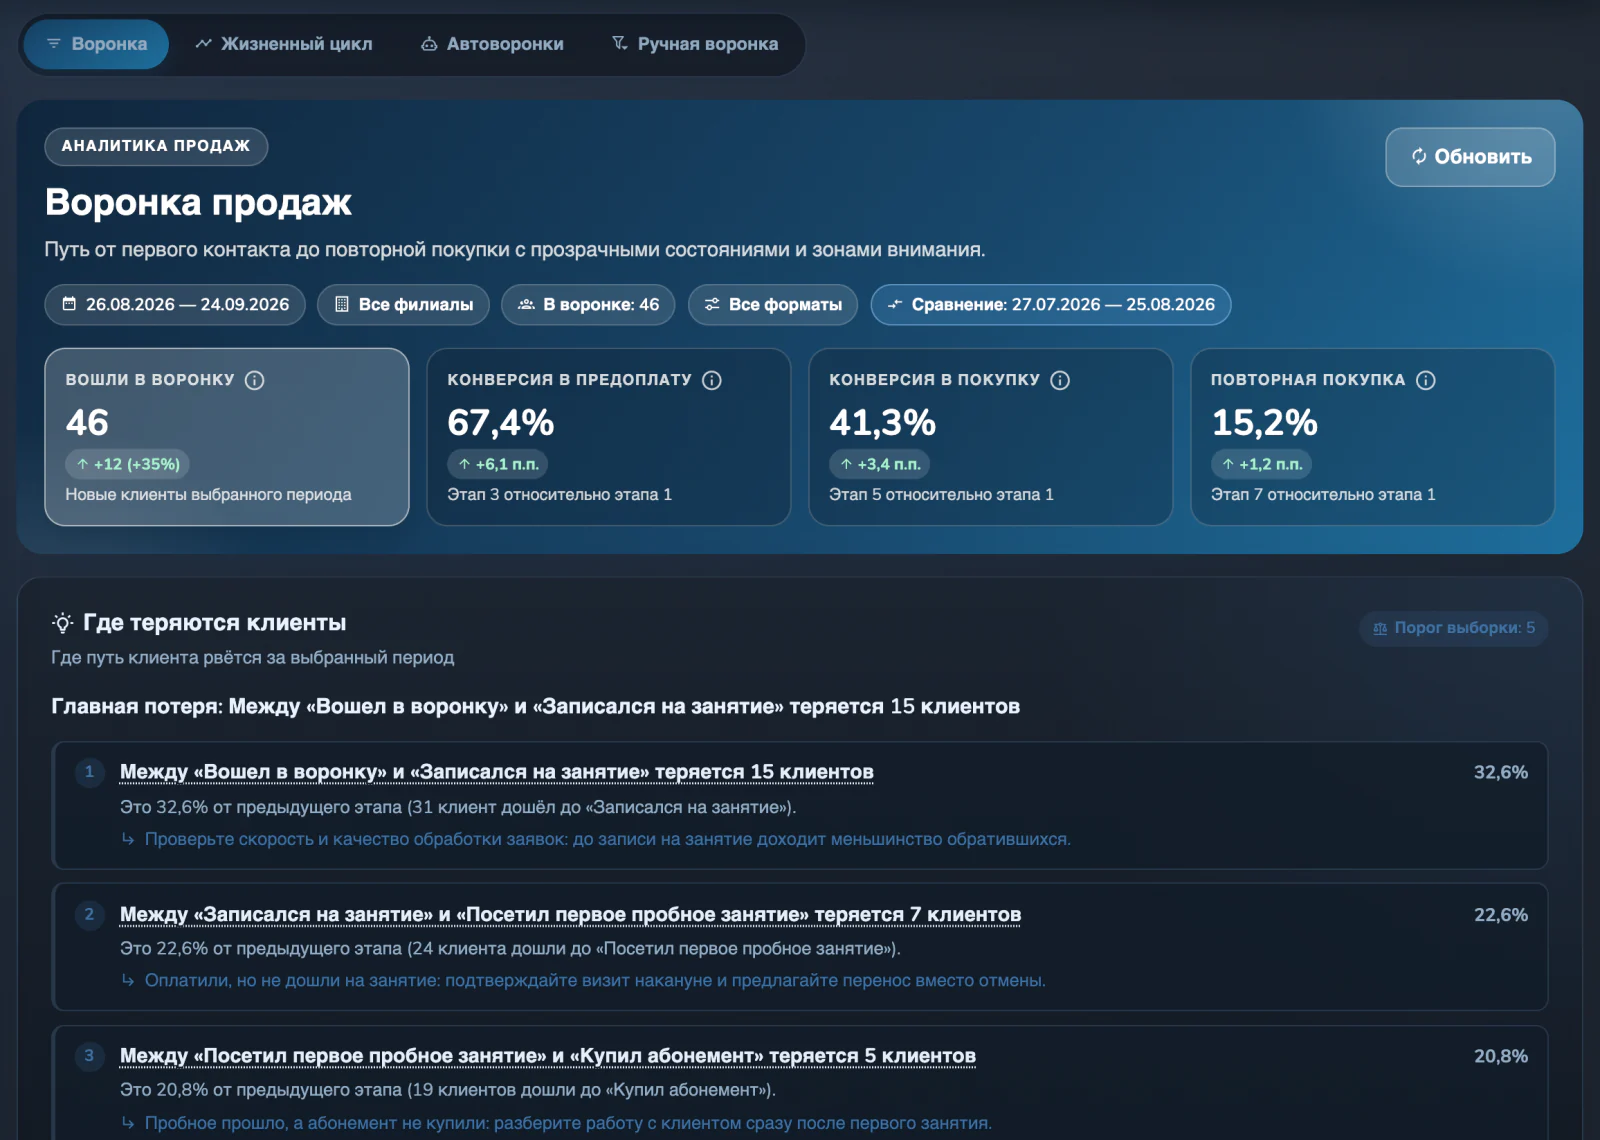Click info icon next to Конверсия в предоплату
This screenshot has width=1600, height=1140.
[x=712, y=380]
